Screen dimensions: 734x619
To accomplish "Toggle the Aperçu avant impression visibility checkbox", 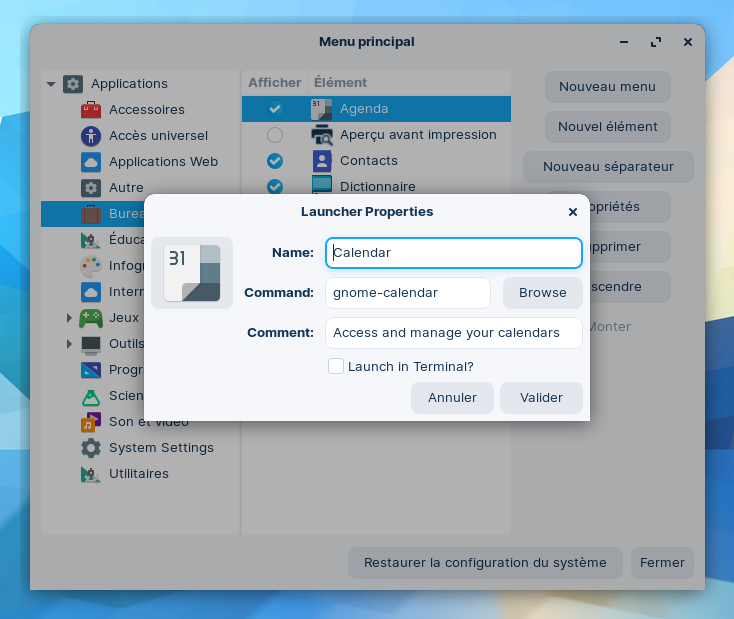I will coord(275,135).
